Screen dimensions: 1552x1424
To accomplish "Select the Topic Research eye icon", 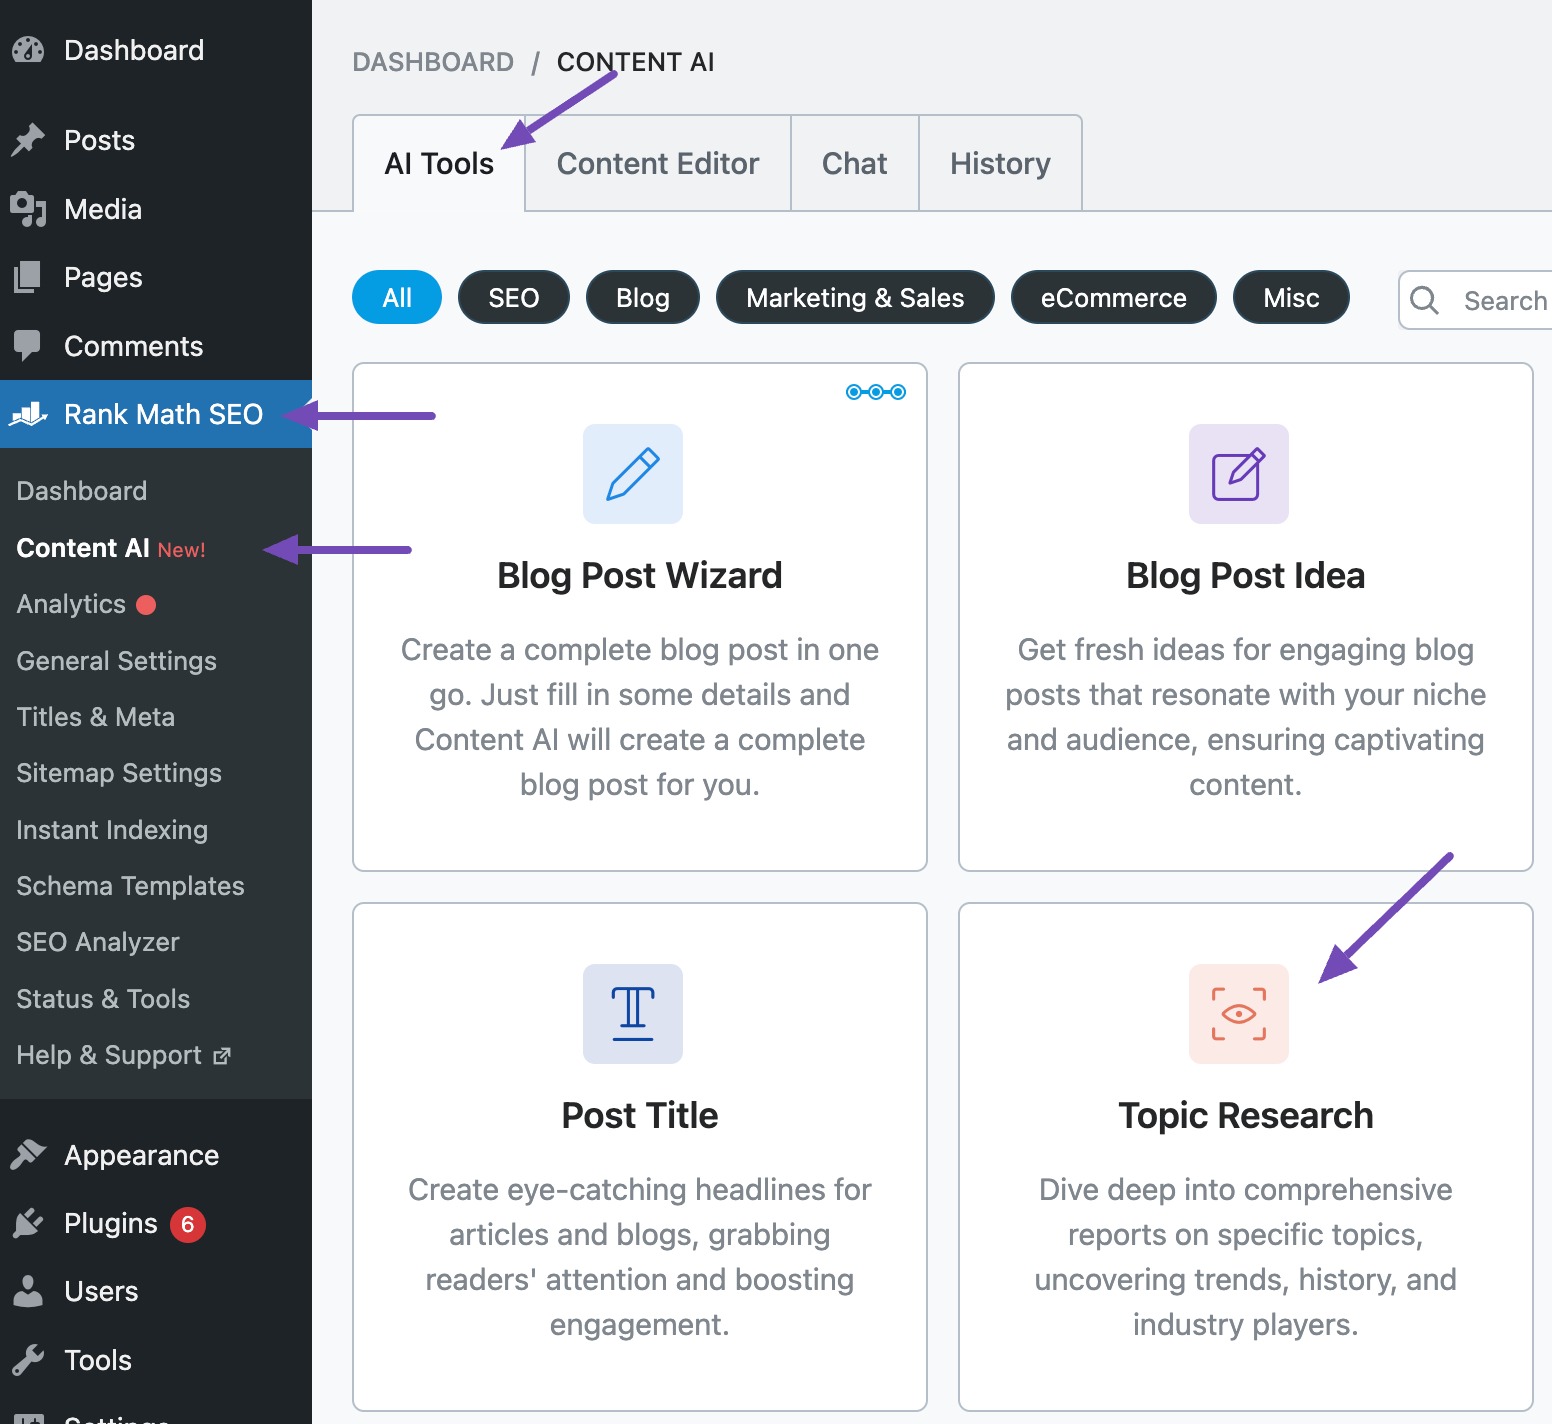I will 1238,1014.
